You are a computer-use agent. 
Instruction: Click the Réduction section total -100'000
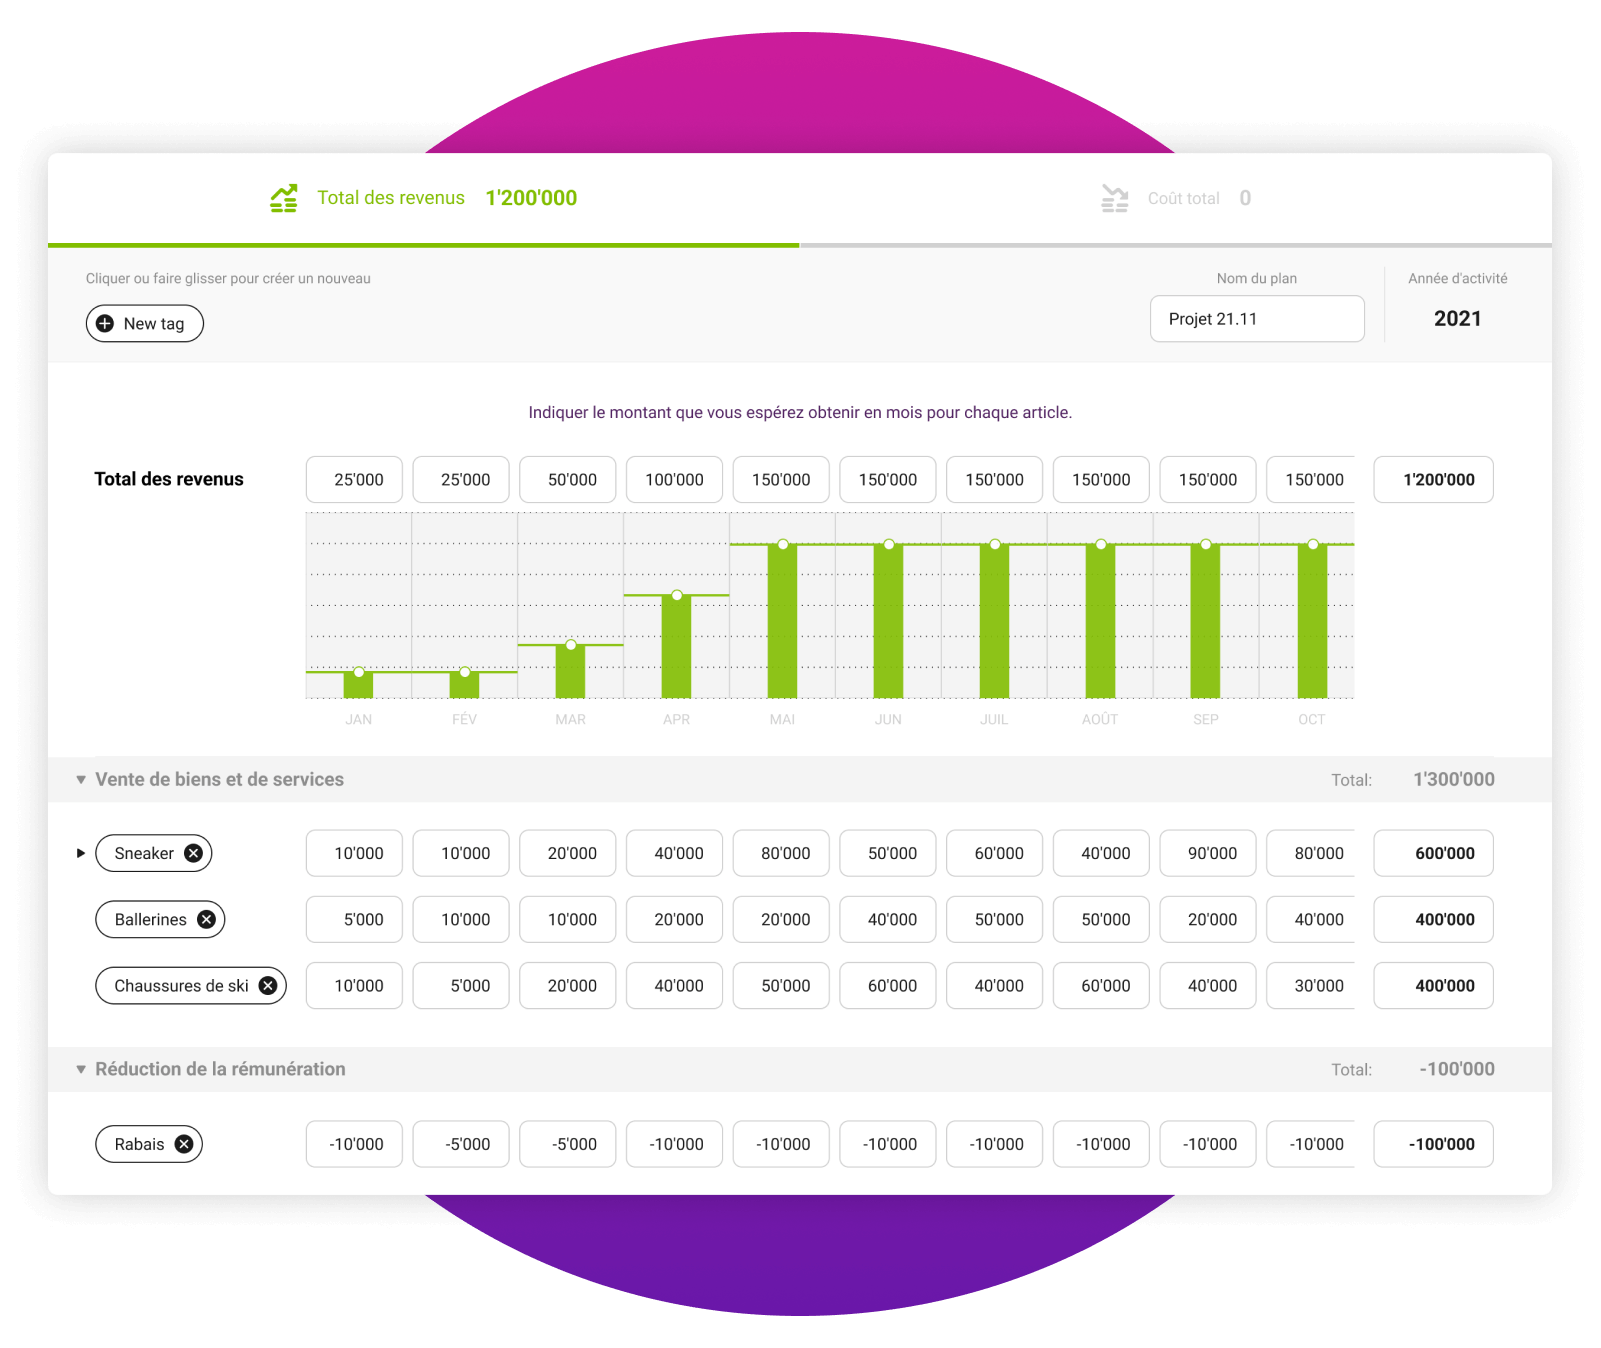(x=1457, y=1070)
